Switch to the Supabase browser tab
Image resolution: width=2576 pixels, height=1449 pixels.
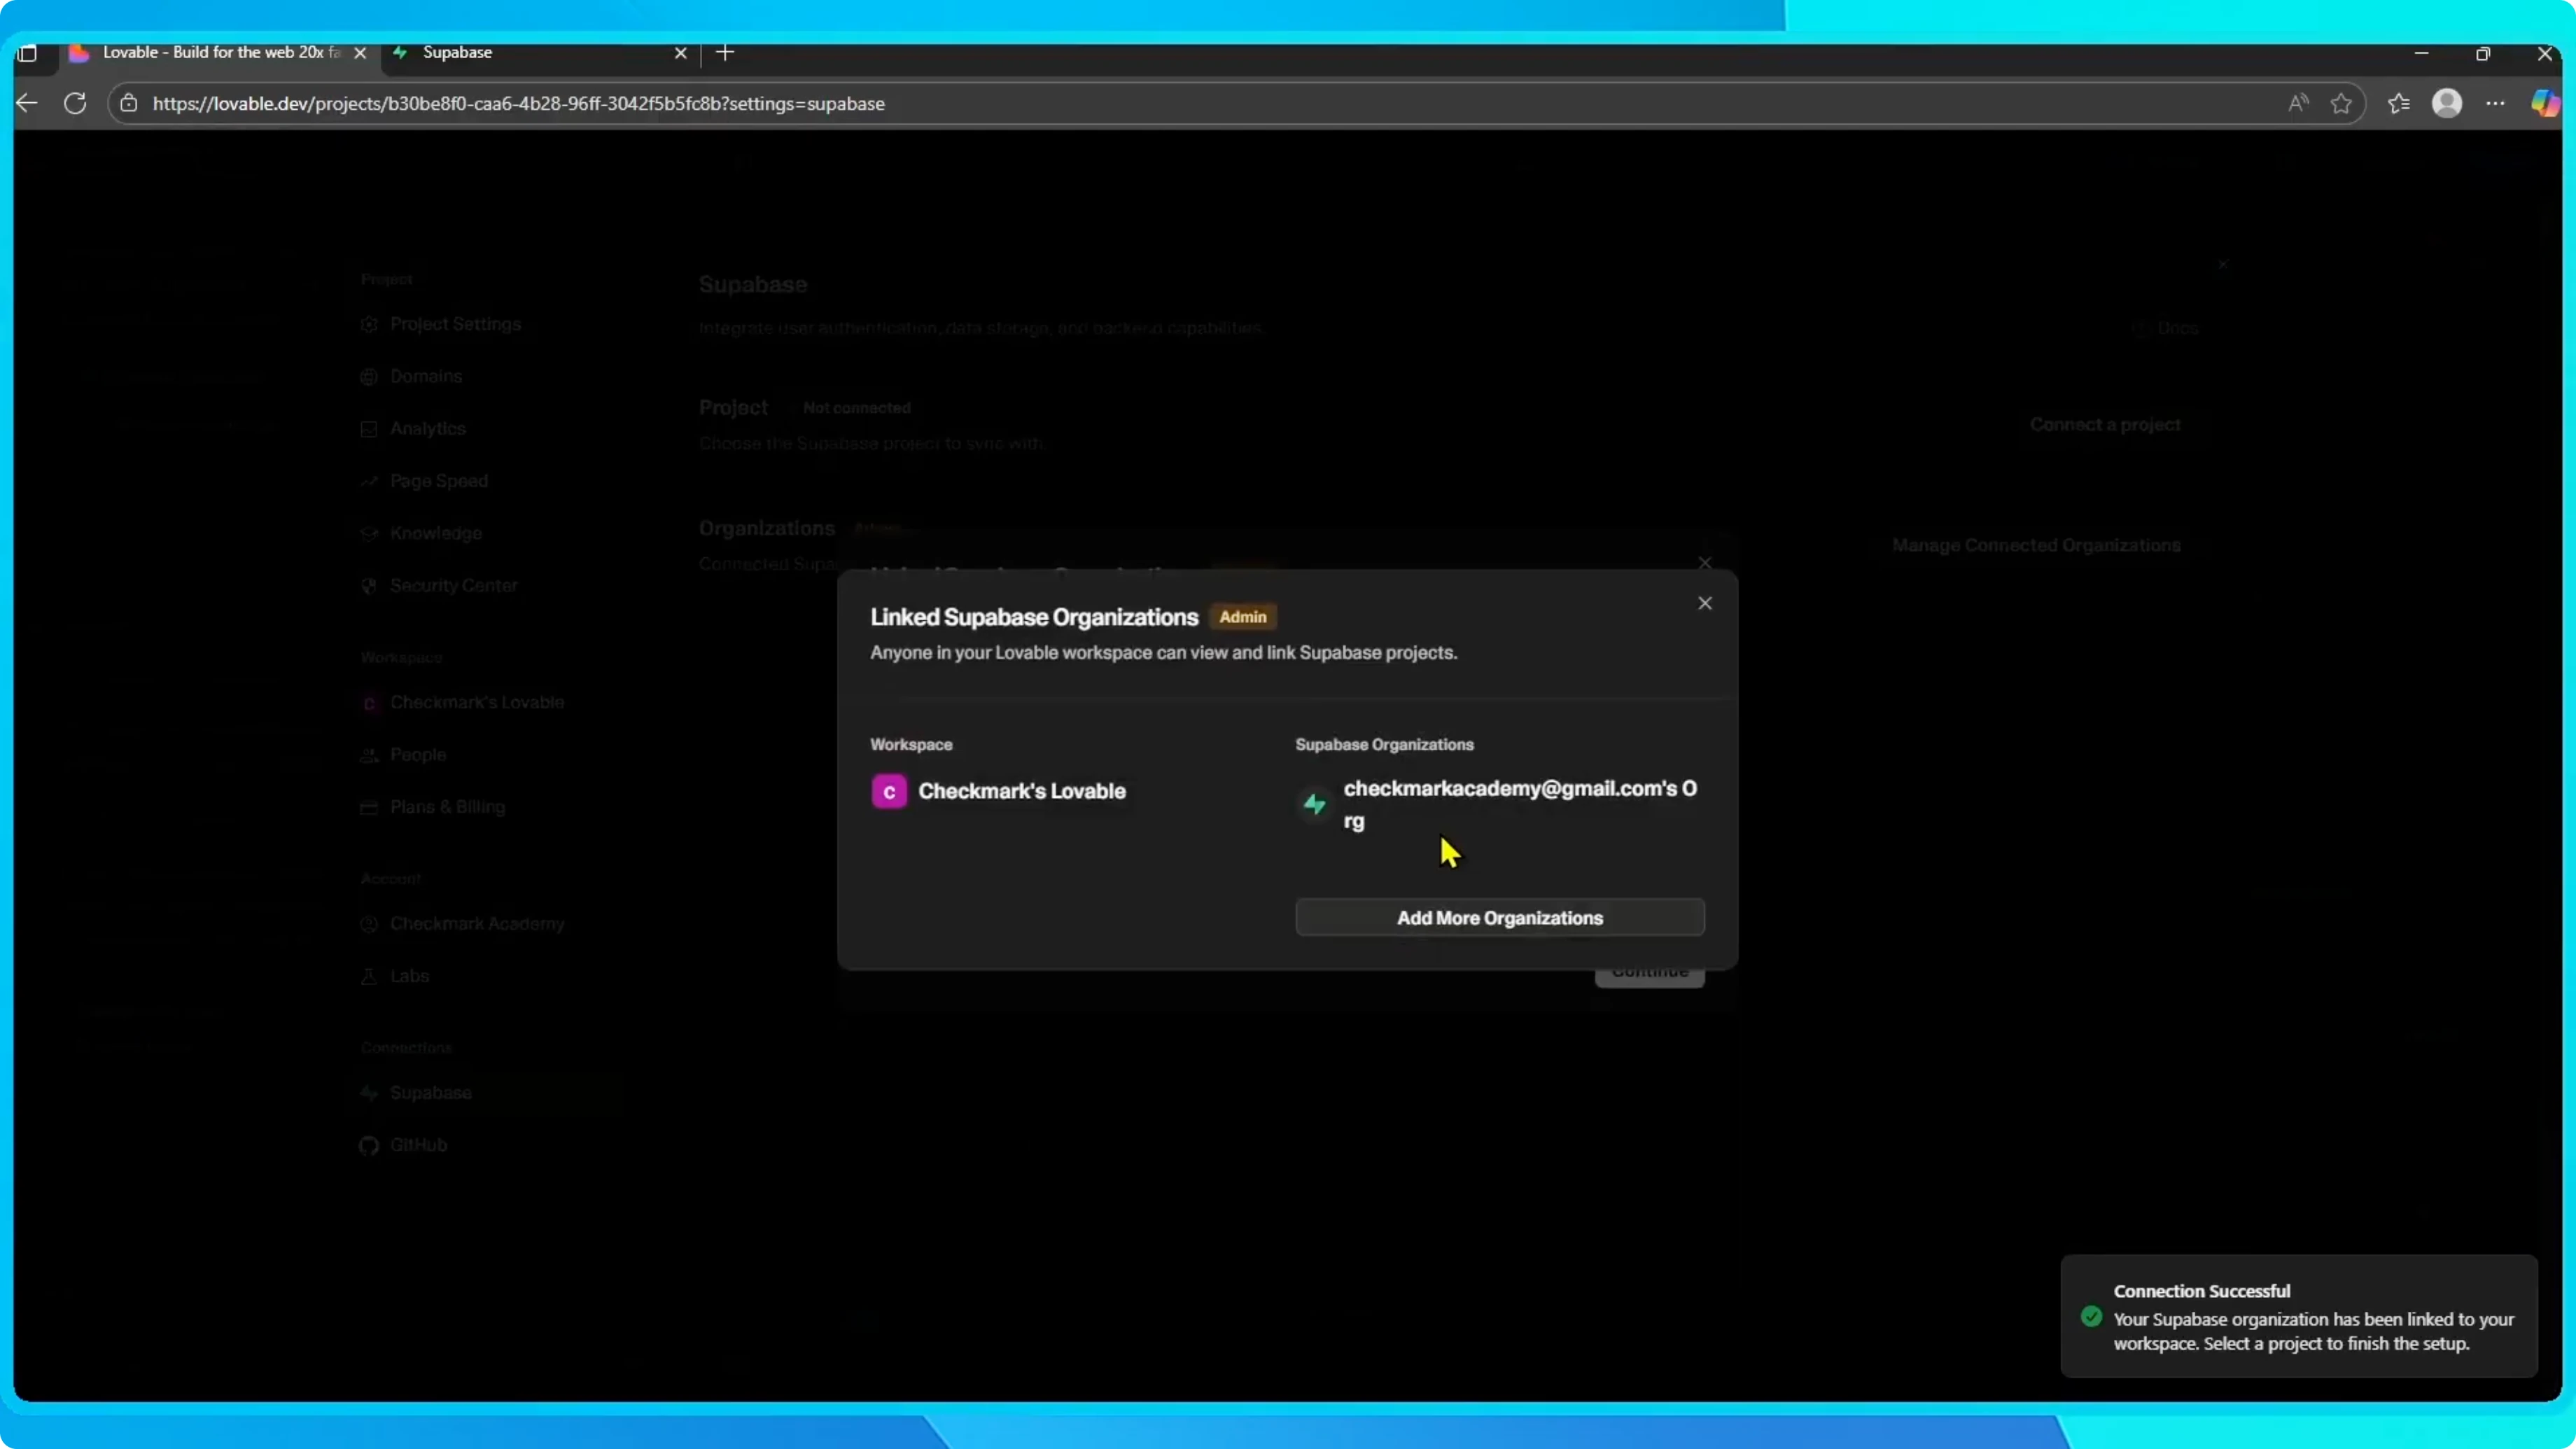tap(540, 52)
